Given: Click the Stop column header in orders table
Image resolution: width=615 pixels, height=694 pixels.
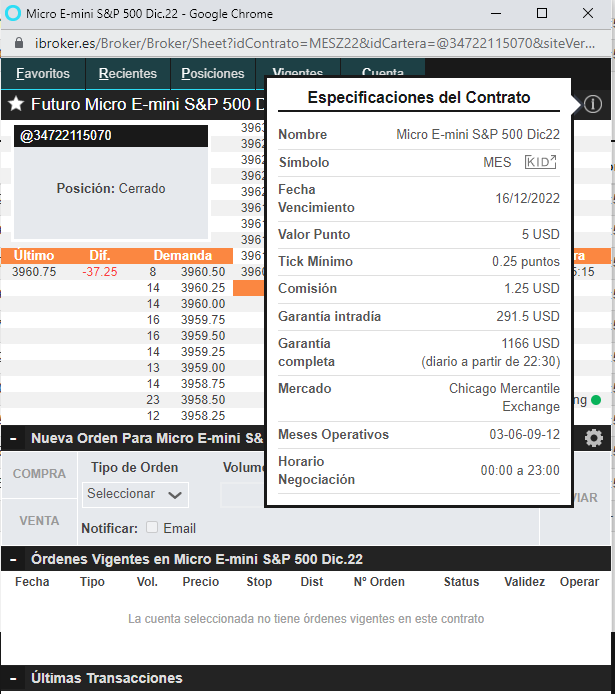Looking at the screenshot, I should point(259,582).
